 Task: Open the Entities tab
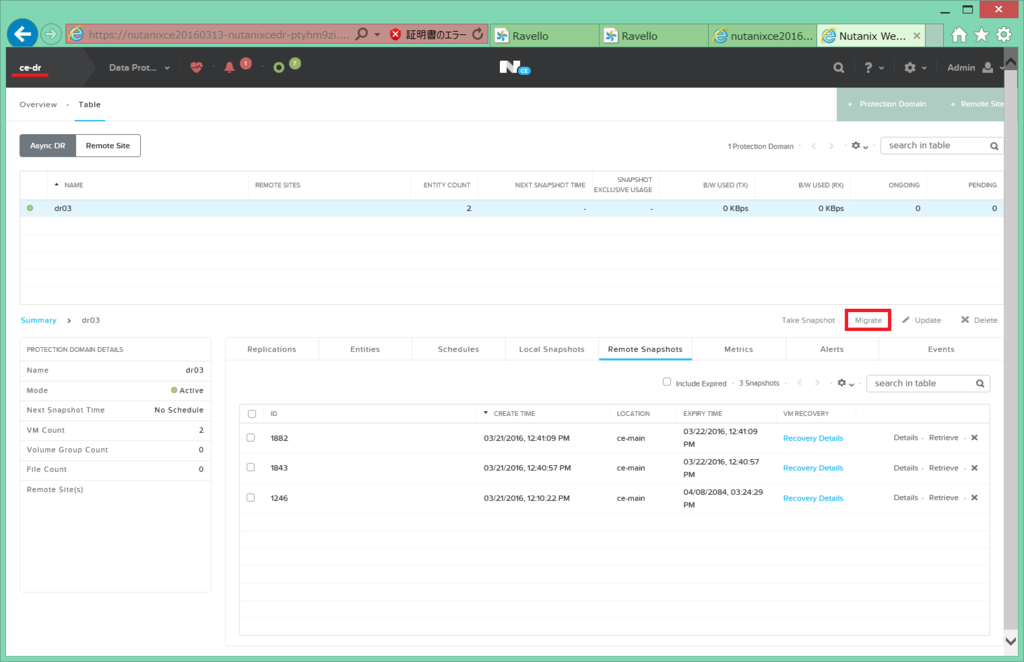click(x=365, y=349)
